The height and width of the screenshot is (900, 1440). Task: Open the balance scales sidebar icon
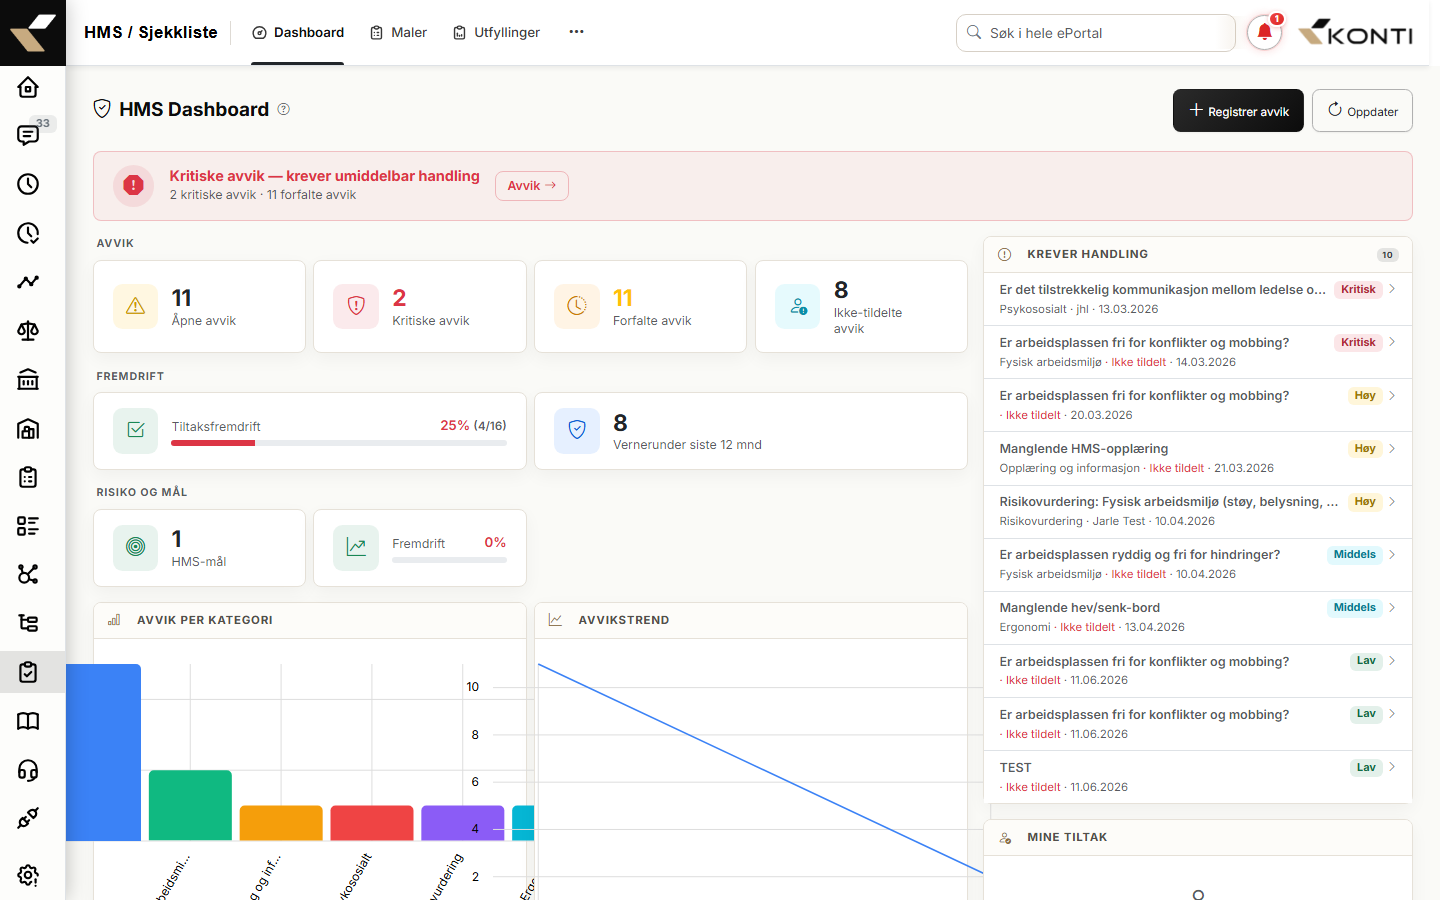pos(28,331)
